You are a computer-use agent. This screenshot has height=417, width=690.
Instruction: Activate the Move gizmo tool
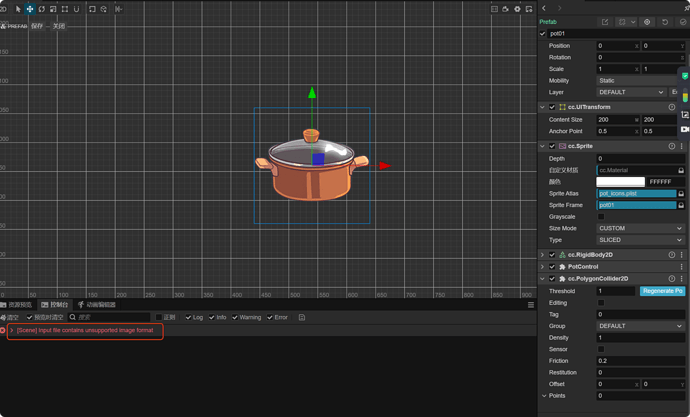coord(29,9)
